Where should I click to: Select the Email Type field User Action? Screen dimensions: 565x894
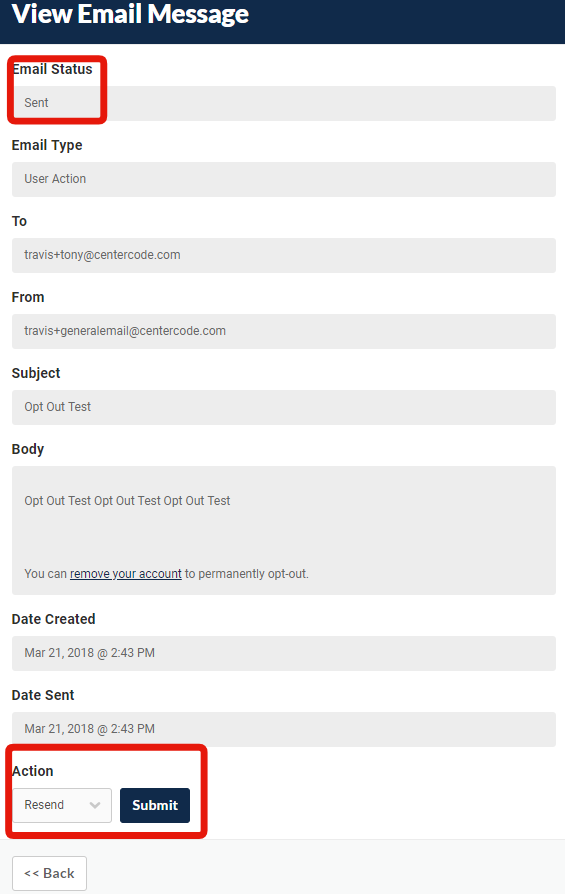(284, 179)
